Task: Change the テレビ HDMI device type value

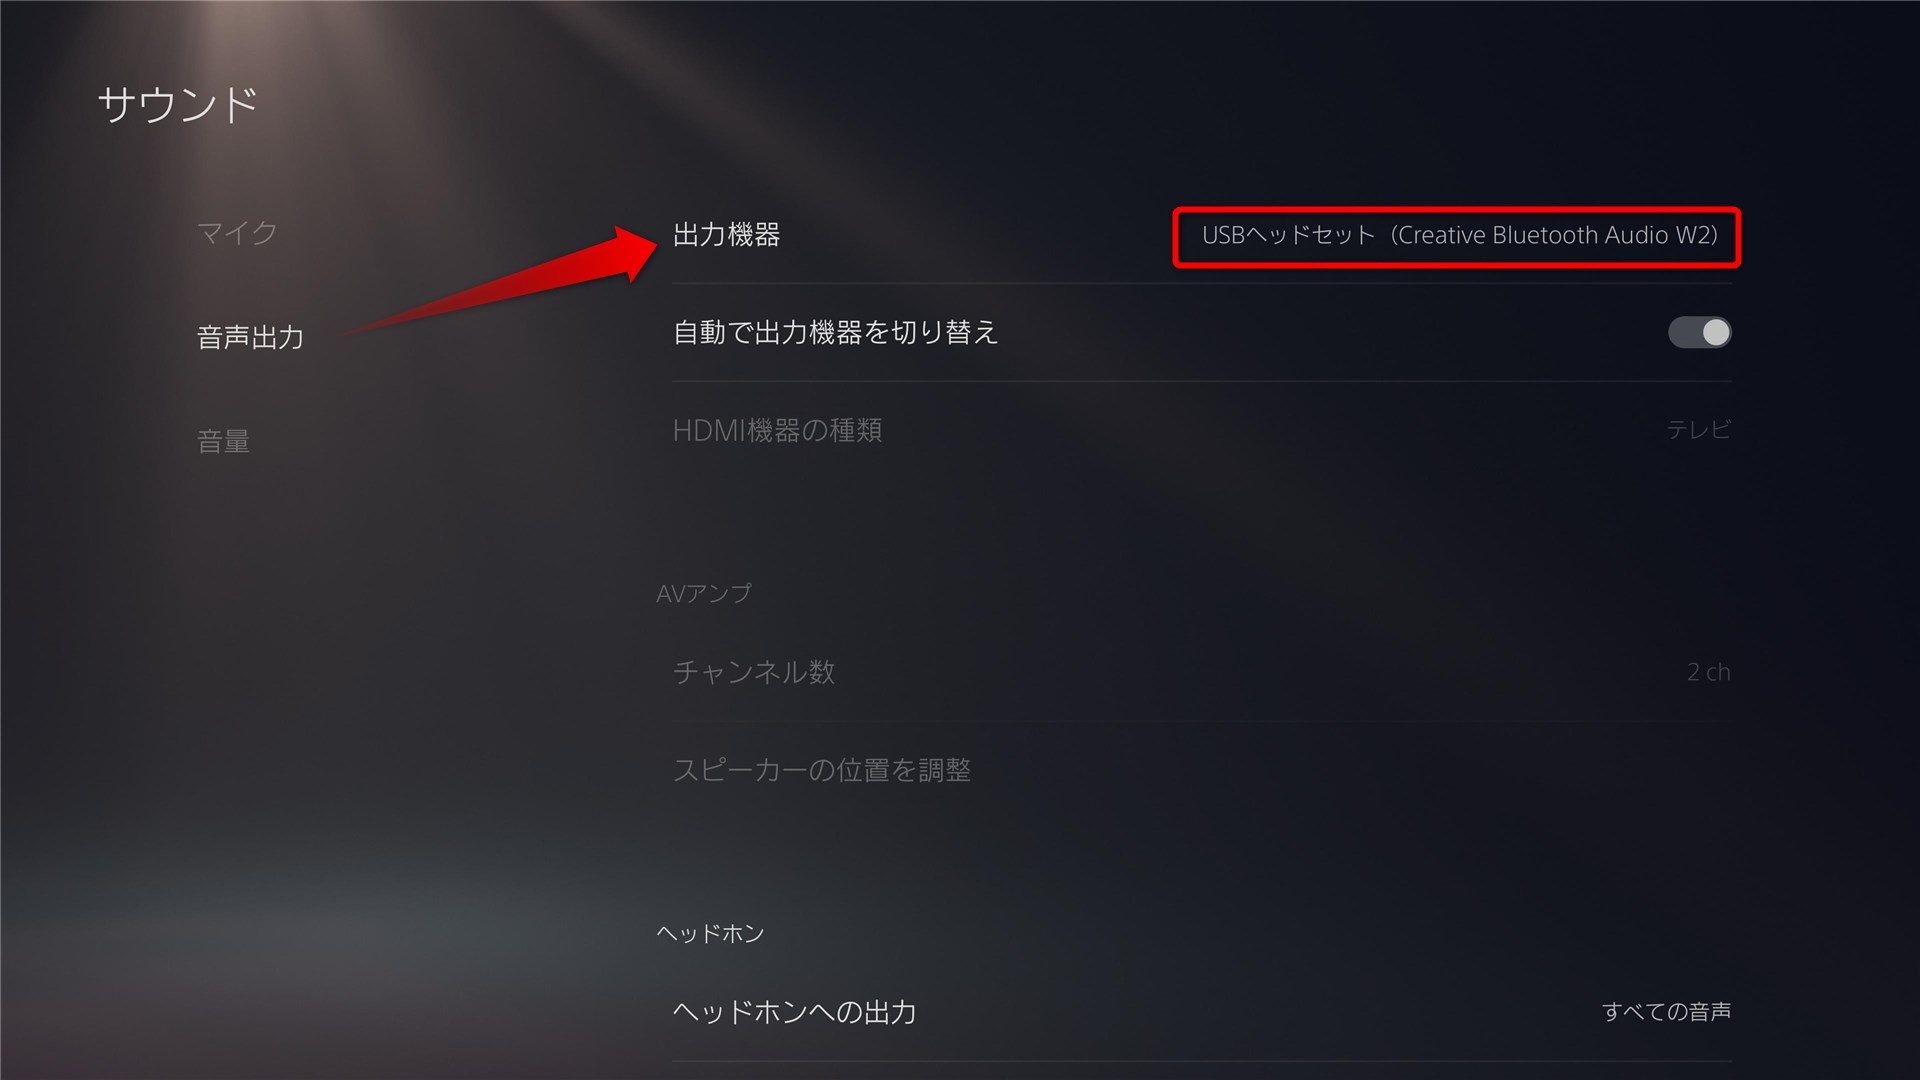Action: click(1698, 430)
